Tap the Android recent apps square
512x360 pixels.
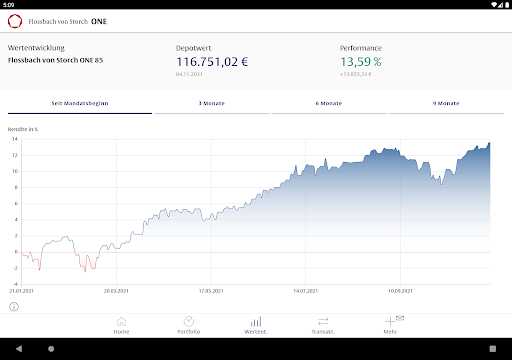(493, 349)
